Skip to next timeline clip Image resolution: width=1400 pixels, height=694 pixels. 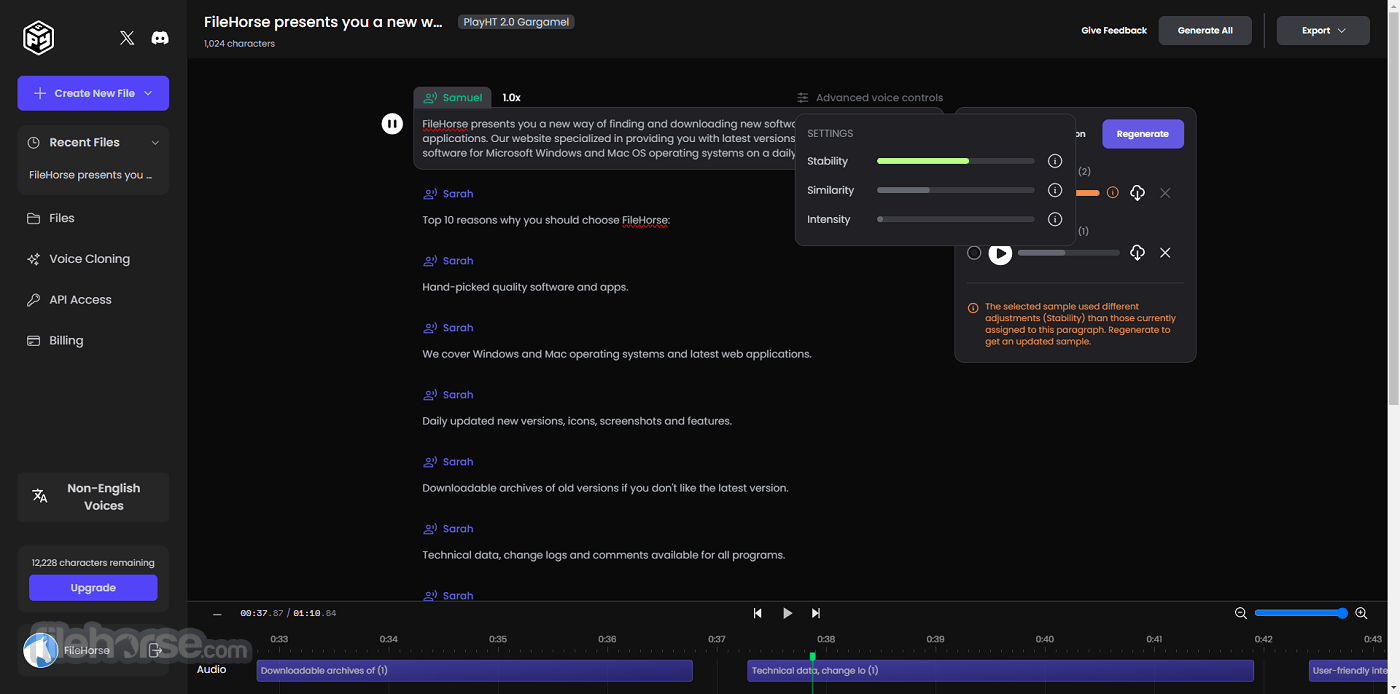click(816, 613)
